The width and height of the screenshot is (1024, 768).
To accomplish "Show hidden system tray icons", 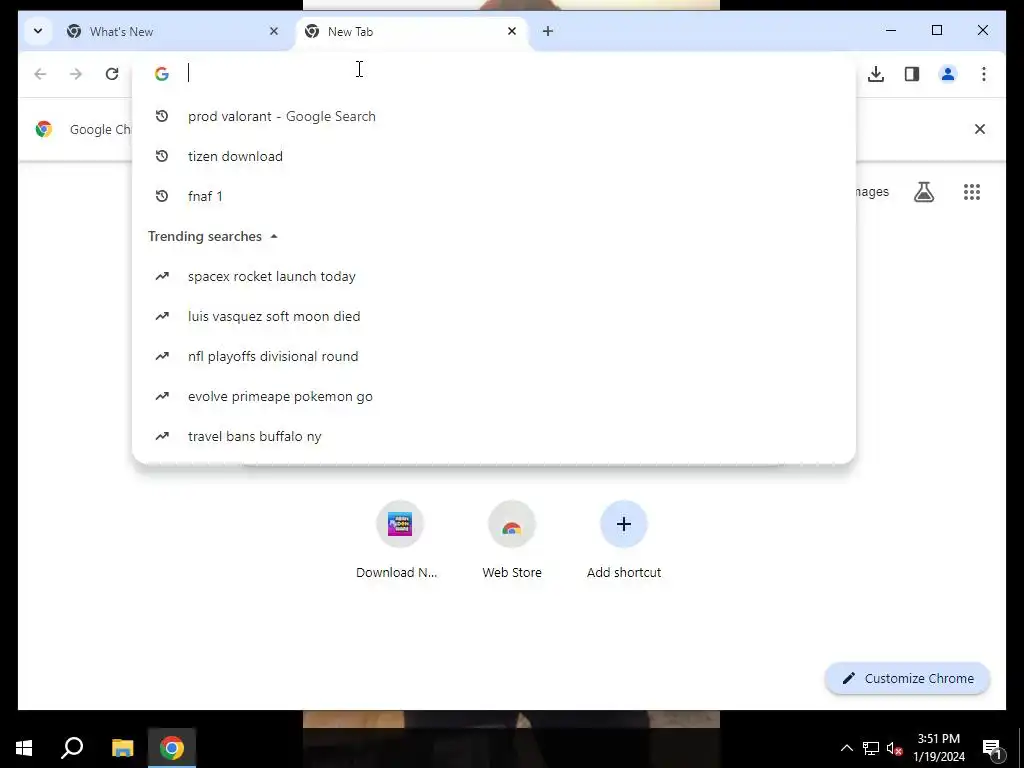I will pos(846,748).
